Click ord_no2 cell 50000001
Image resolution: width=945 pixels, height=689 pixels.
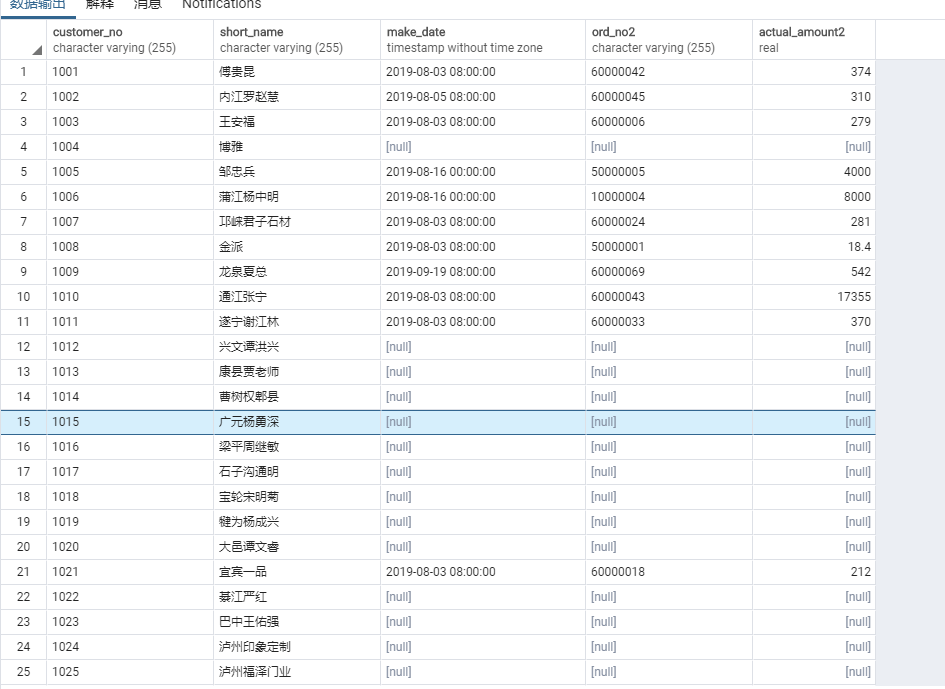click(x=669, y=247)
